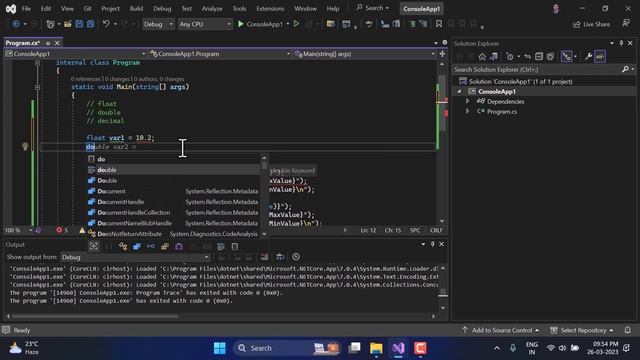
Task: Open the ConsoleApp1.Program type dropdown
Action: [220, 54]
